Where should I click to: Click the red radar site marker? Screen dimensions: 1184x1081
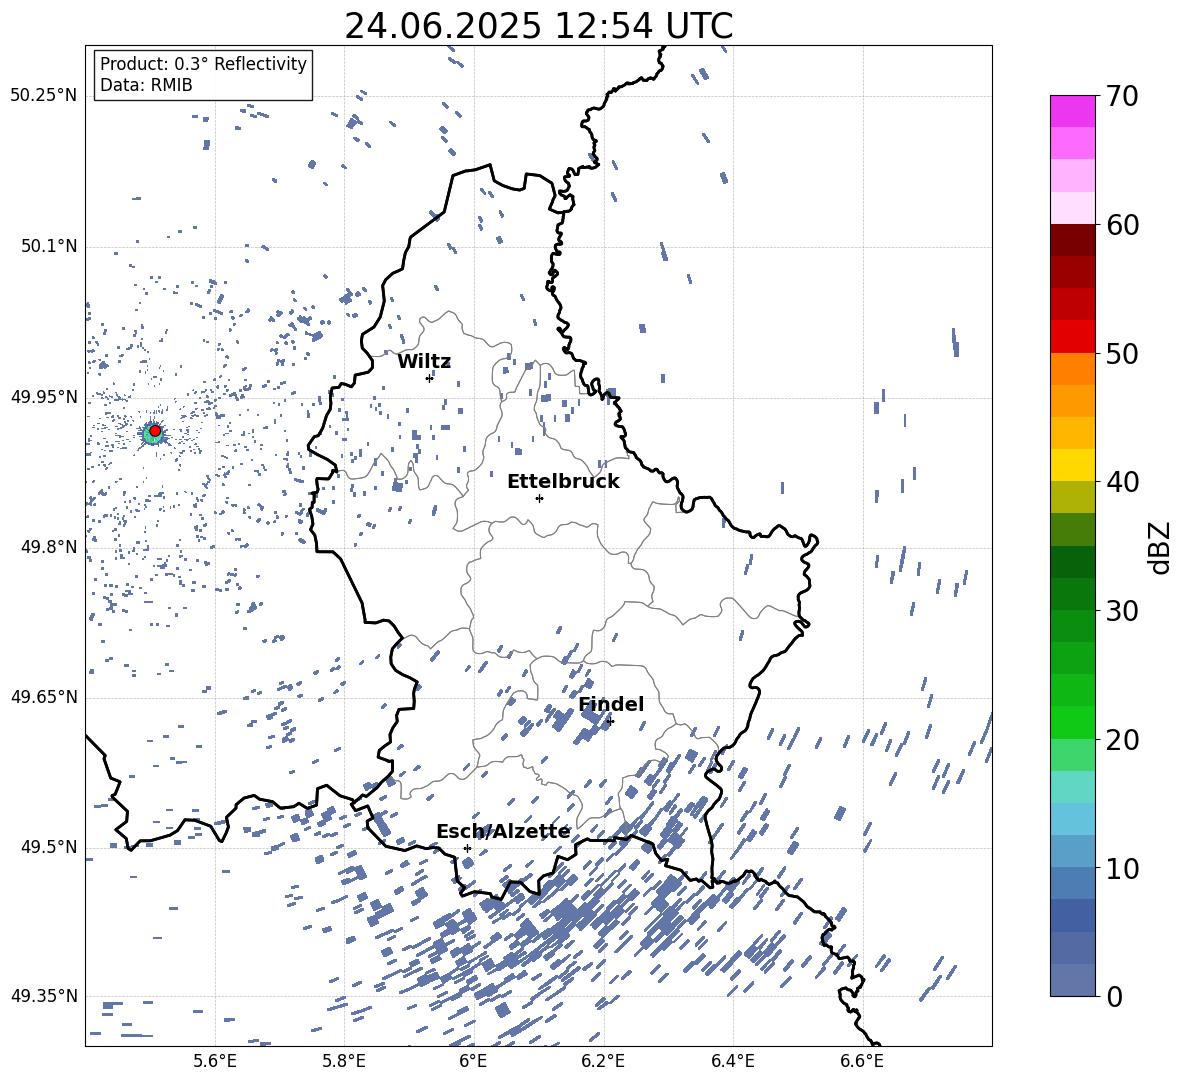point(155,431)
